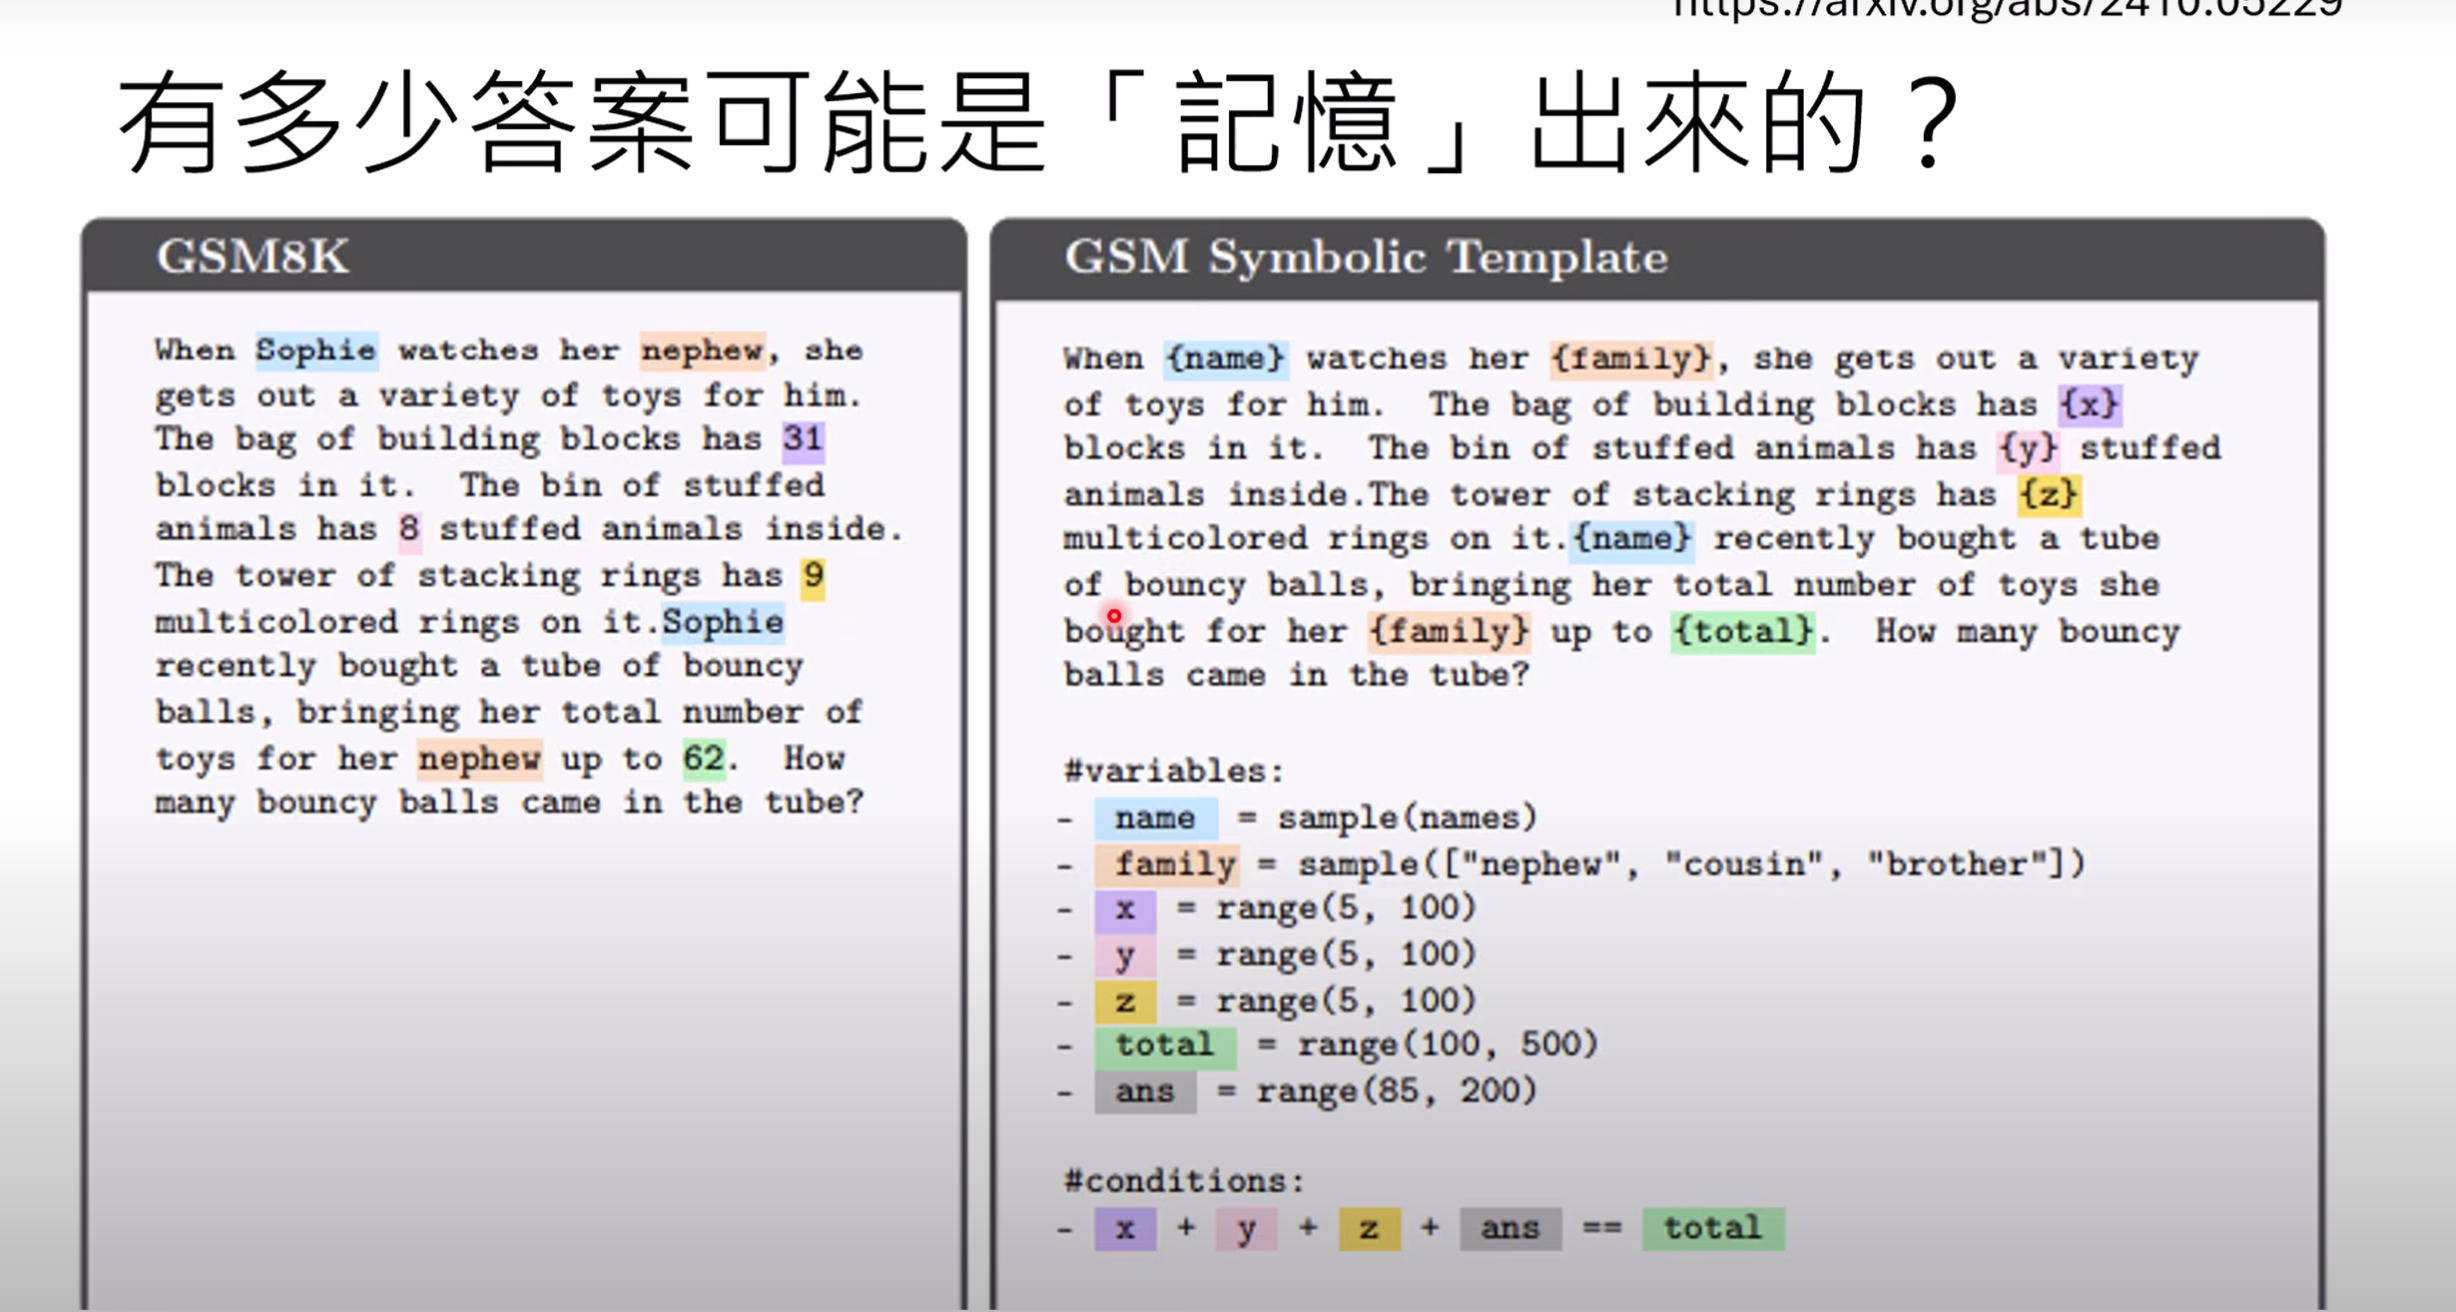This screenshot has height=1312, width=2456.
Task: Click the == operator in conditions
Action: click(1602, 1229)
